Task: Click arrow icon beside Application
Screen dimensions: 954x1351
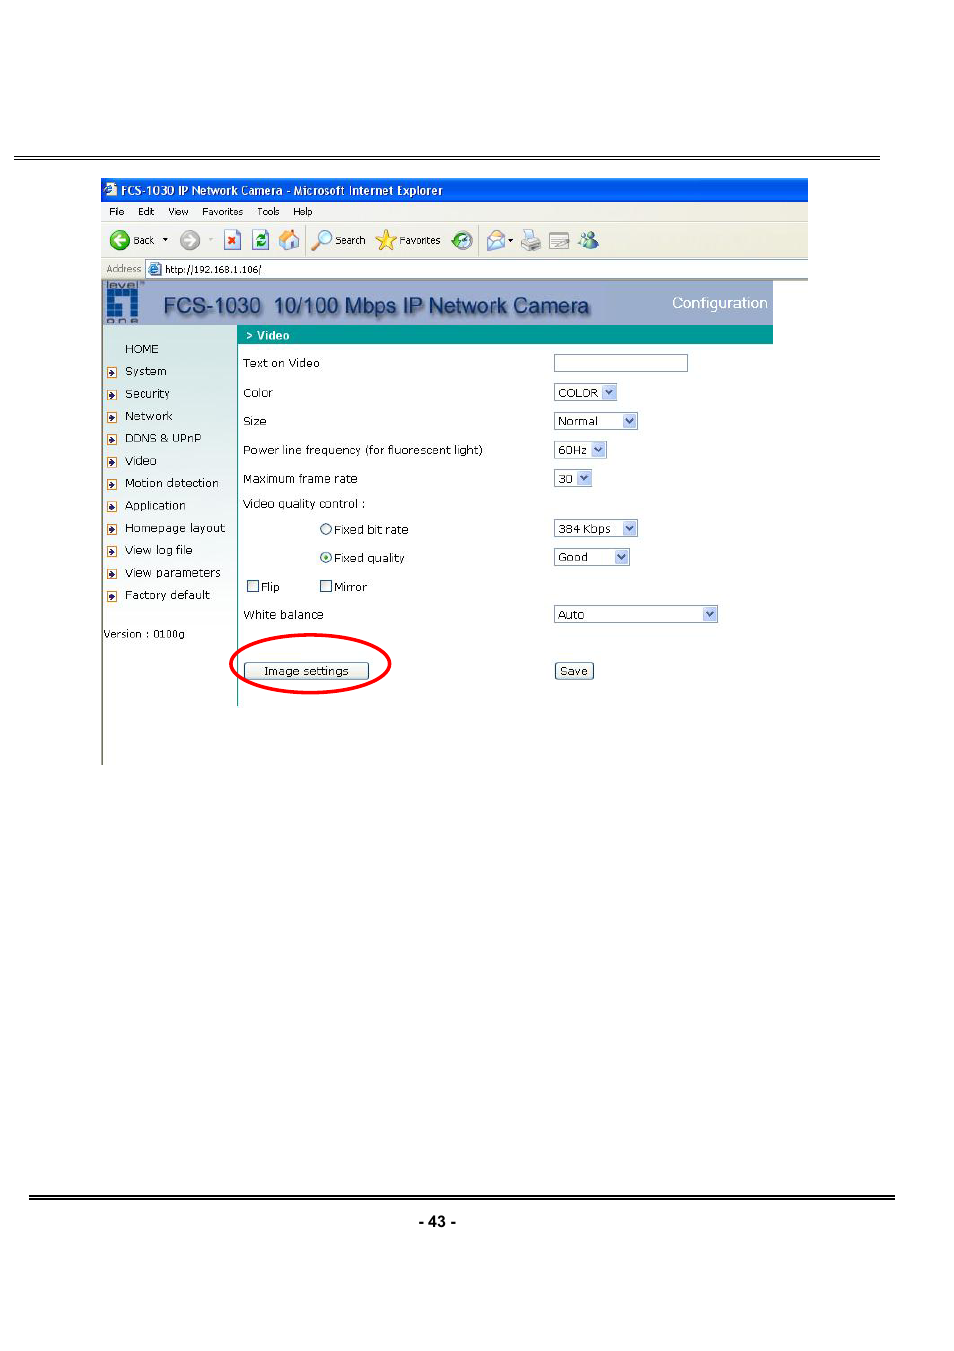Action: click(x=112, y=507)
